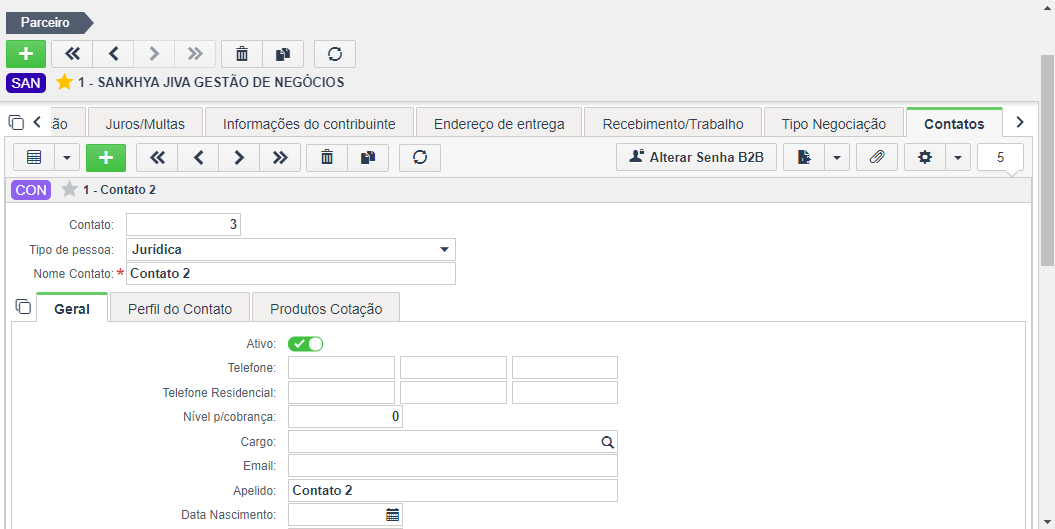Screen dimensions: 1055x529
Task: Open Tipo Negociação tab
Action: (834, 123)
